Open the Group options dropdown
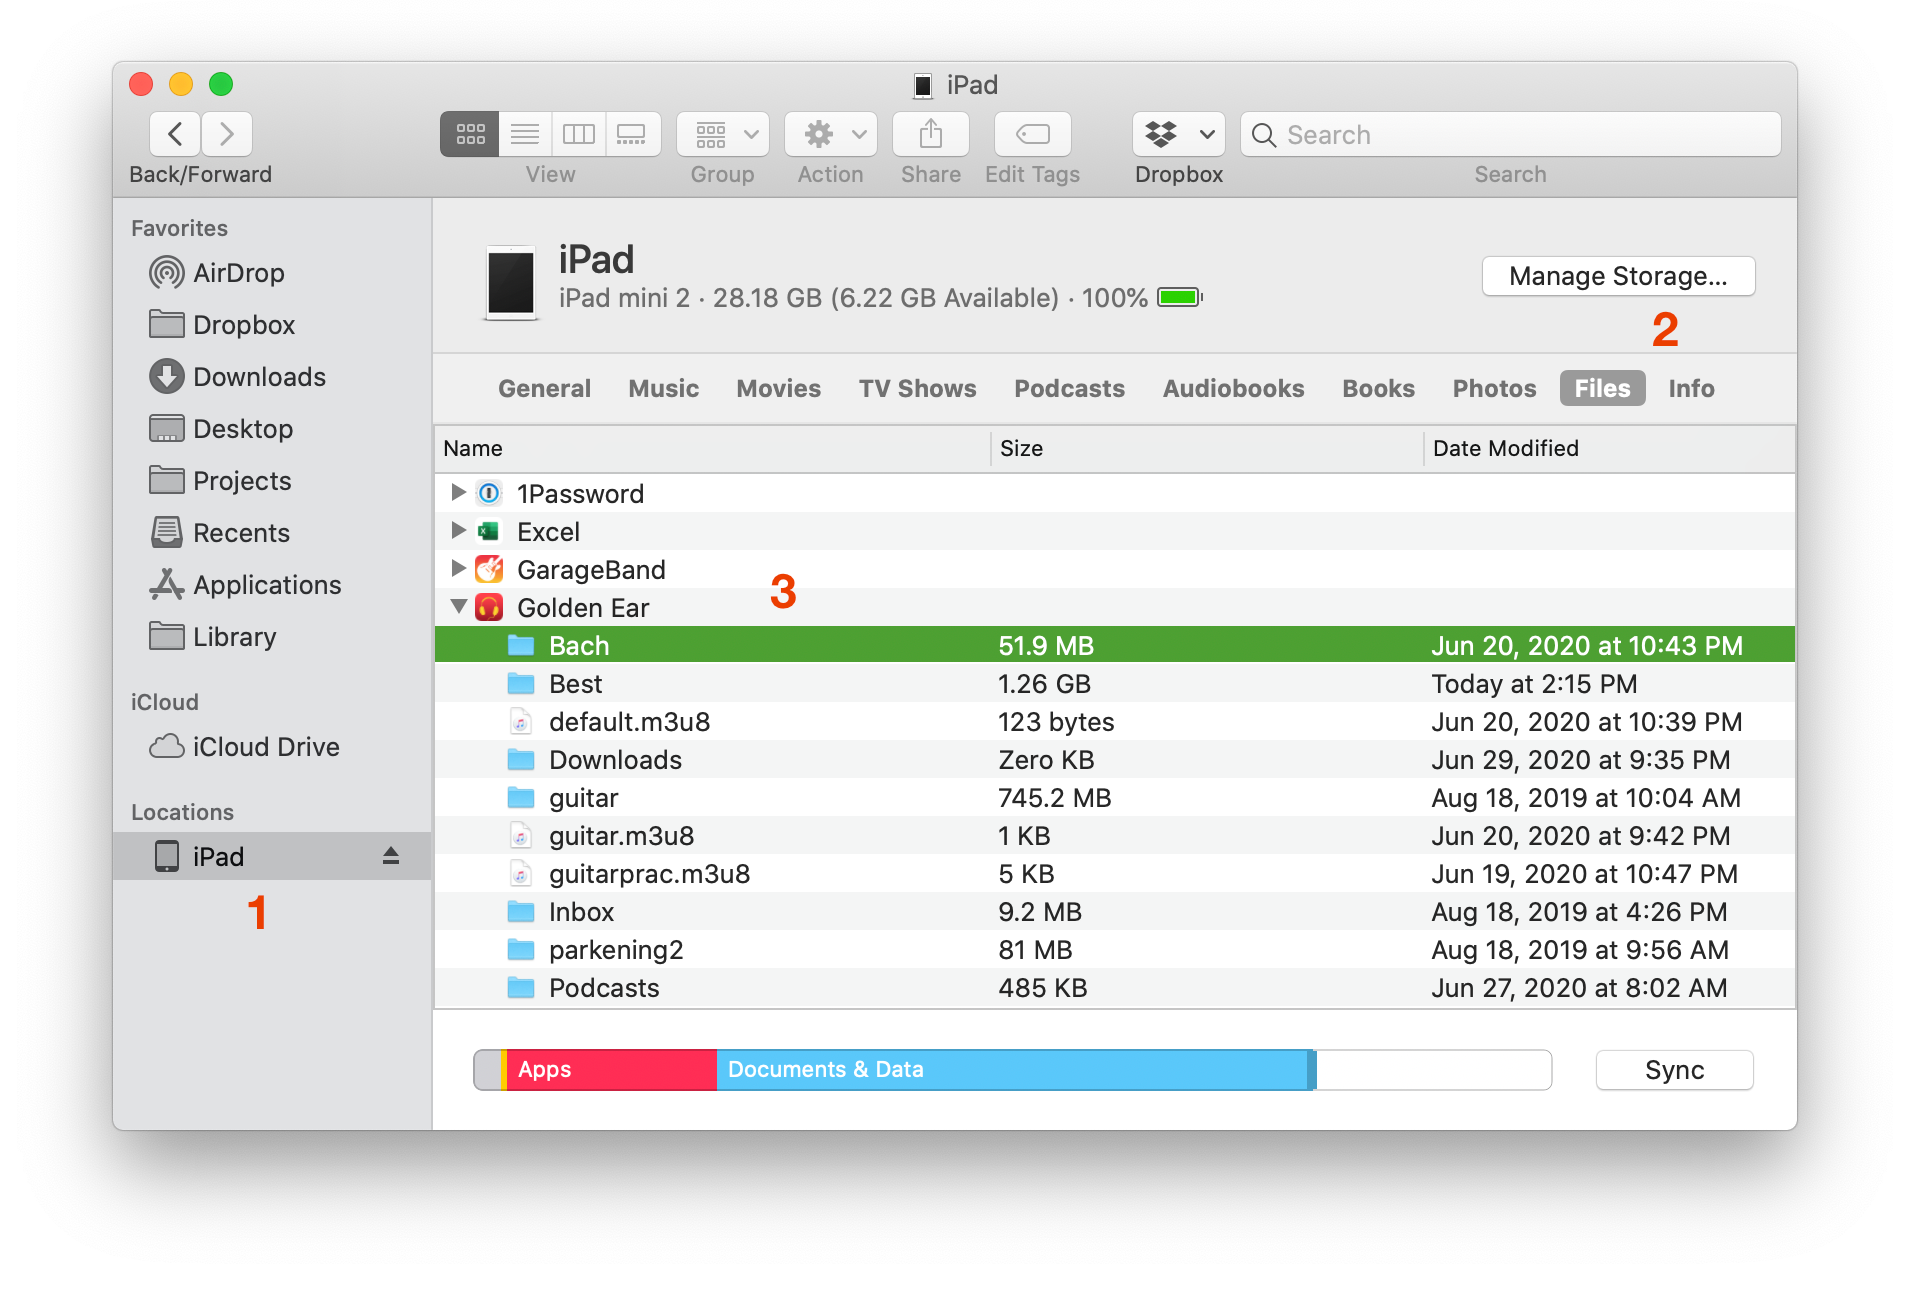Screen dimensions: 1908x1292 pos(723,134)
